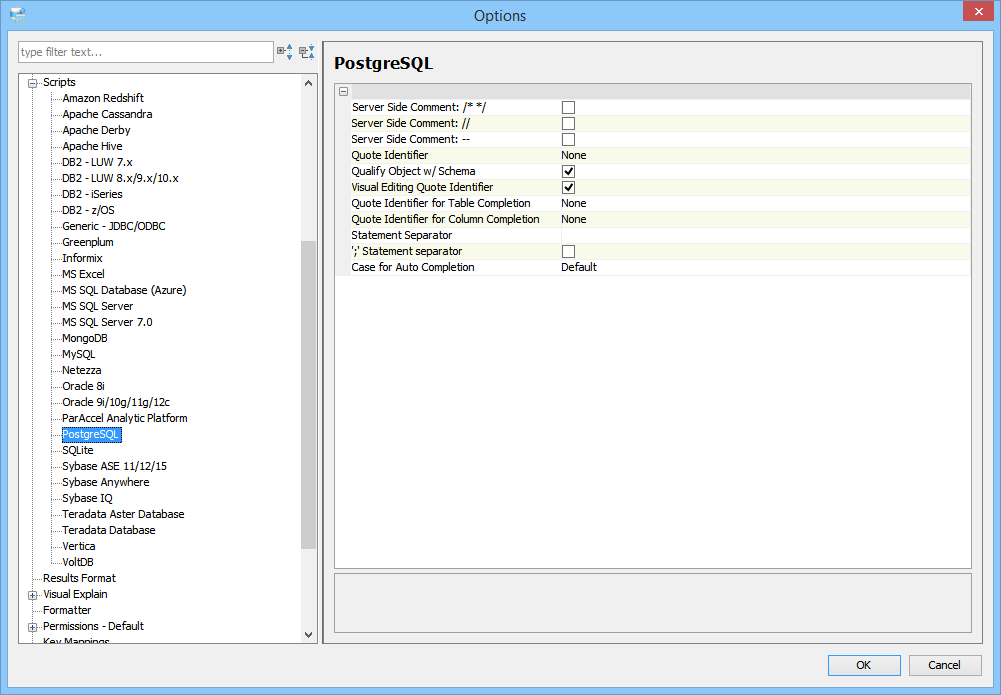Toggle ';' Statement separator checkbox
The image size is (1001, 695).
pyautogui.click(x=568, y=251)
